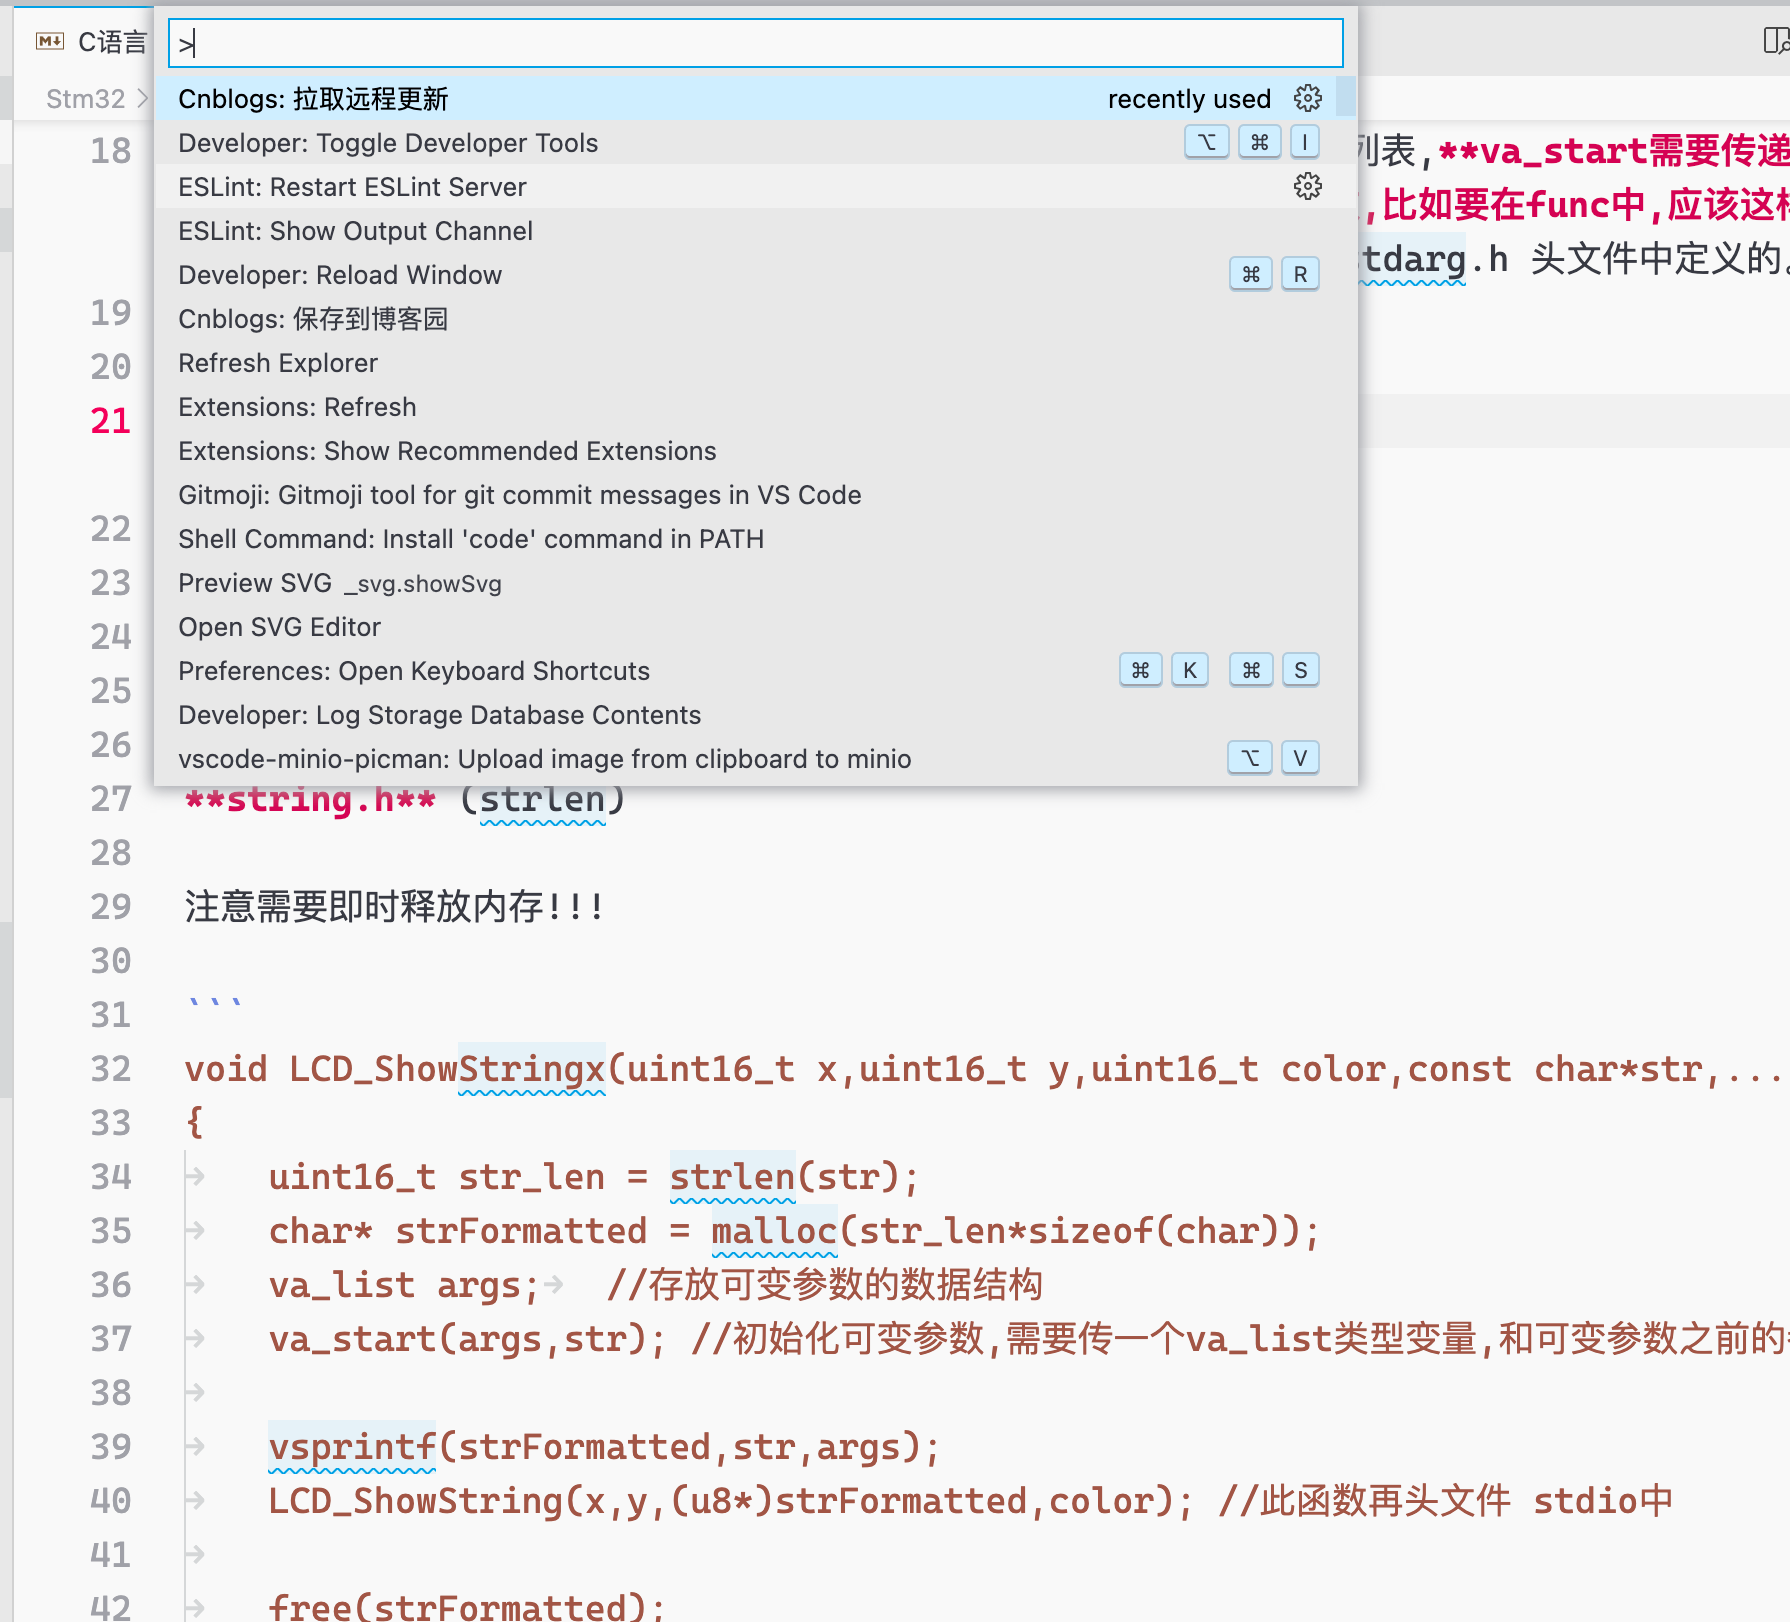Run Cnblogs: 拉取远程更新 command
Screen dimensions: 1790x1622
(x=746, y=99)
